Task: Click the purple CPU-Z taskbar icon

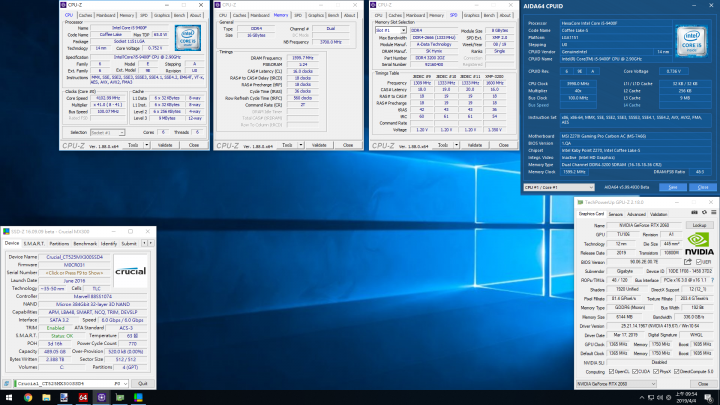Action: coord(101,398)
